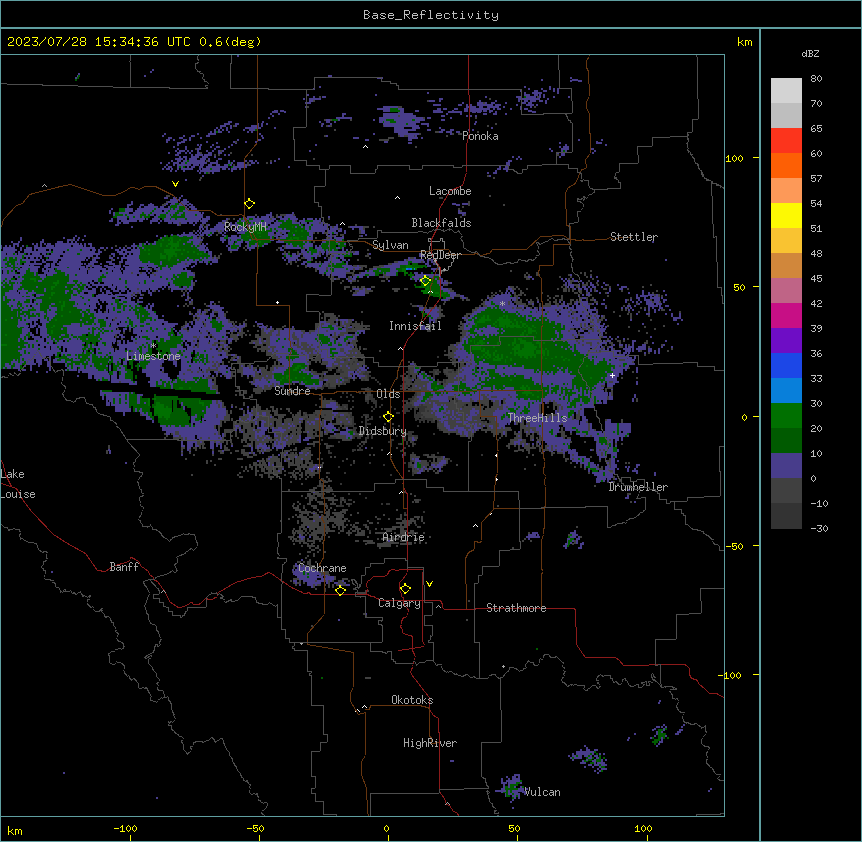This screenshot has height=842, width=862.
Task: Select the Blackfalds city label
Action: point(441,223)
